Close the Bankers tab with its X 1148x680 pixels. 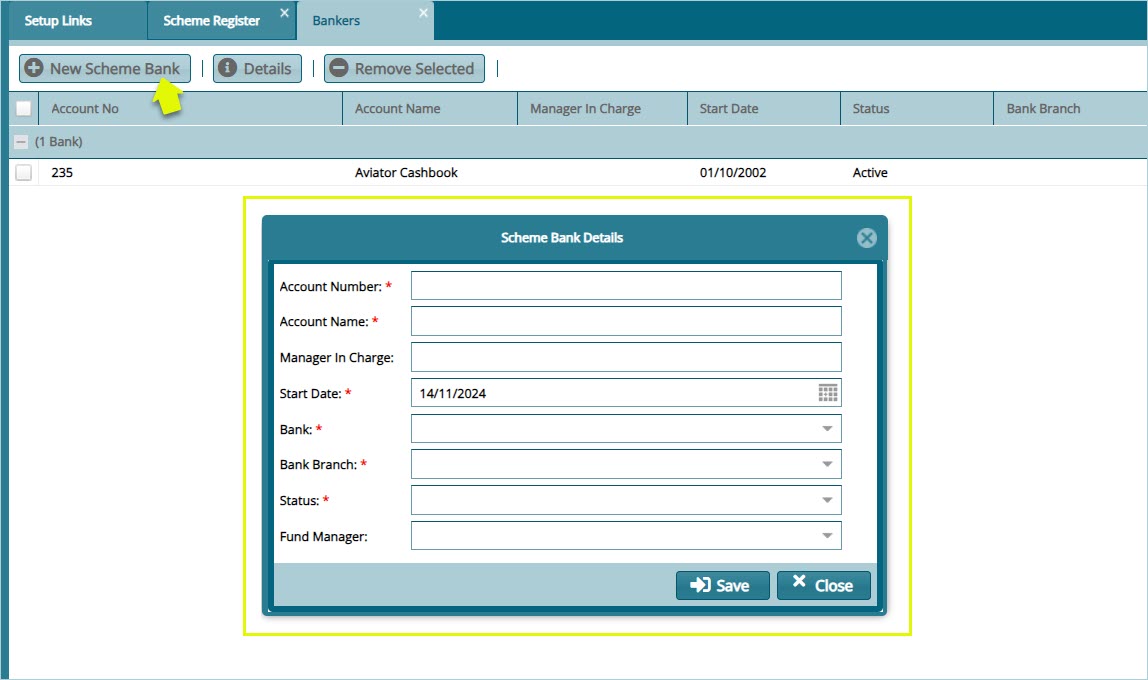pos(423,13)
